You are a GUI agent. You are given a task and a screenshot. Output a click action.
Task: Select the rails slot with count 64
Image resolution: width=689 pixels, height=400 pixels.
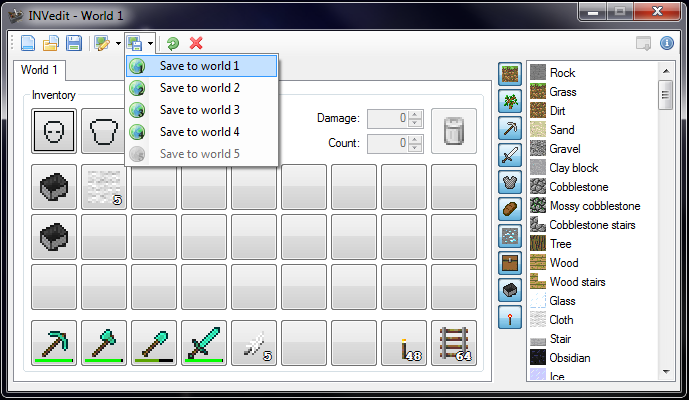point(454,343)
